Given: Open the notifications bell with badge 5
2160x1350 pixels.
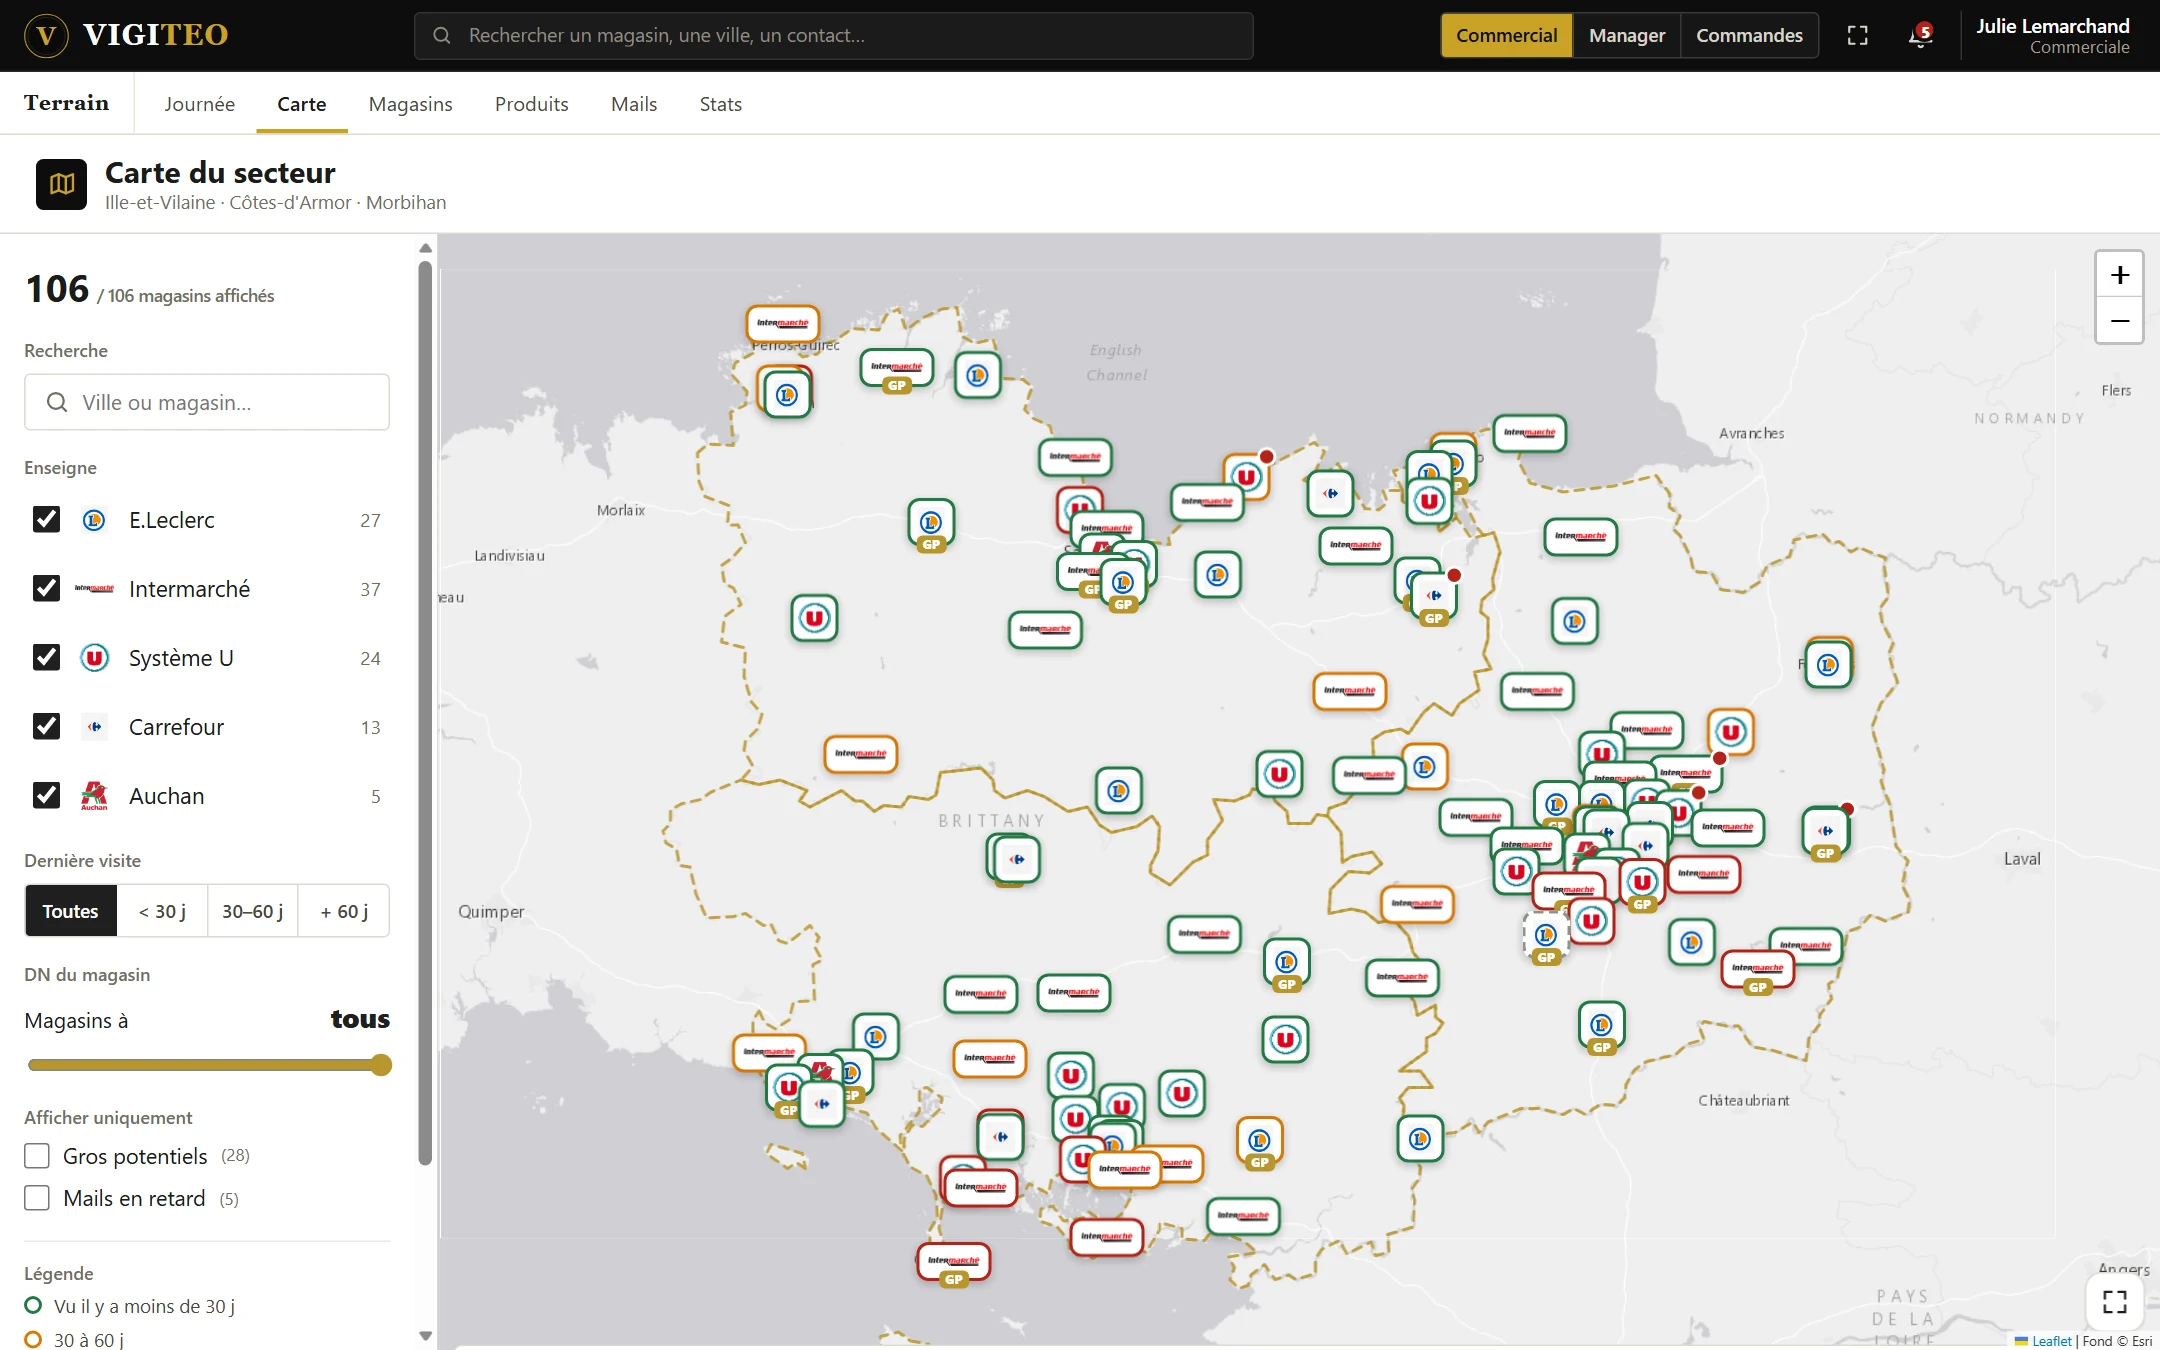Looking at the screenshot, I should (x=1919, y=36).
